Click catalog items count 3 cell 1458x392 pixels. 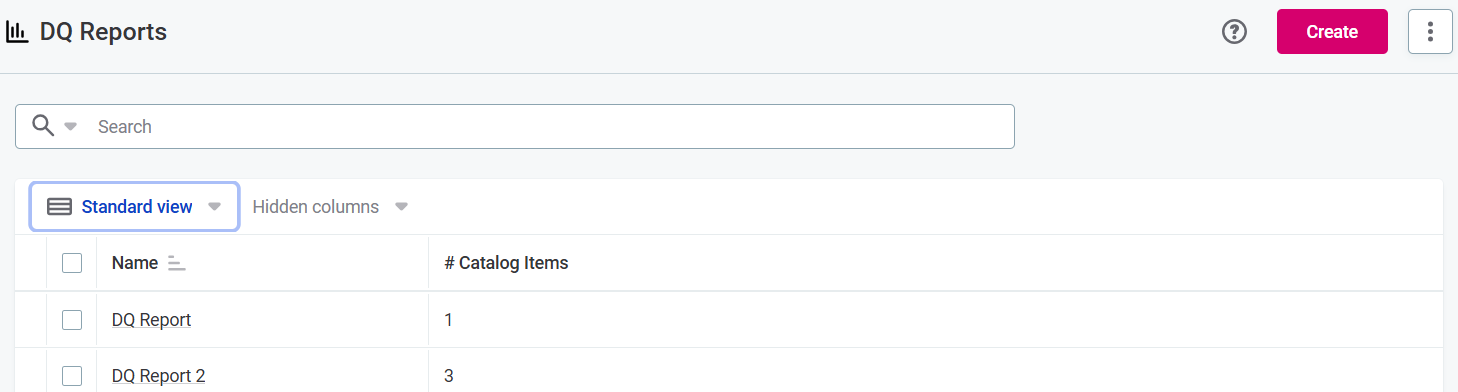click(449, 376)
